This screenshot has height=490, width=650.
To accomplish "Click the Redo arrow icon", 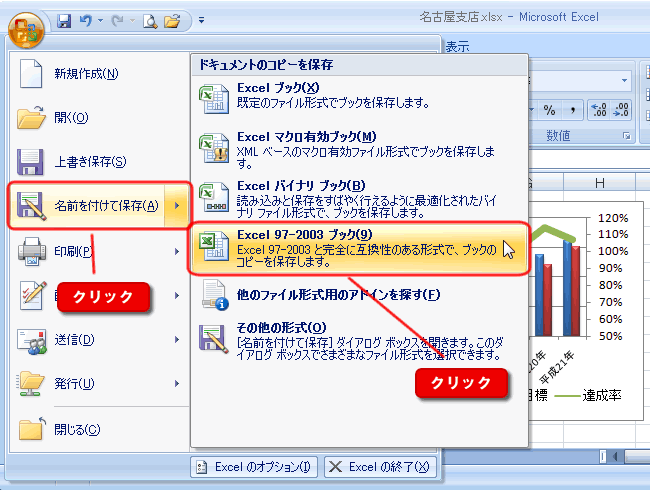I will [118, 20].
